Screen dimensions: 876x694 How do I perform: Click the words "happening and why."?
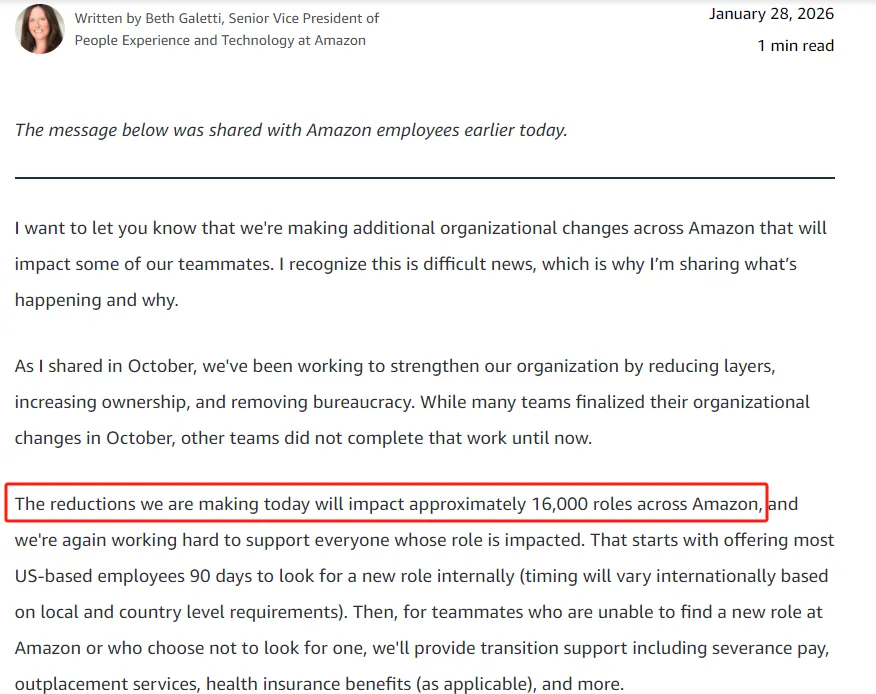96,300
